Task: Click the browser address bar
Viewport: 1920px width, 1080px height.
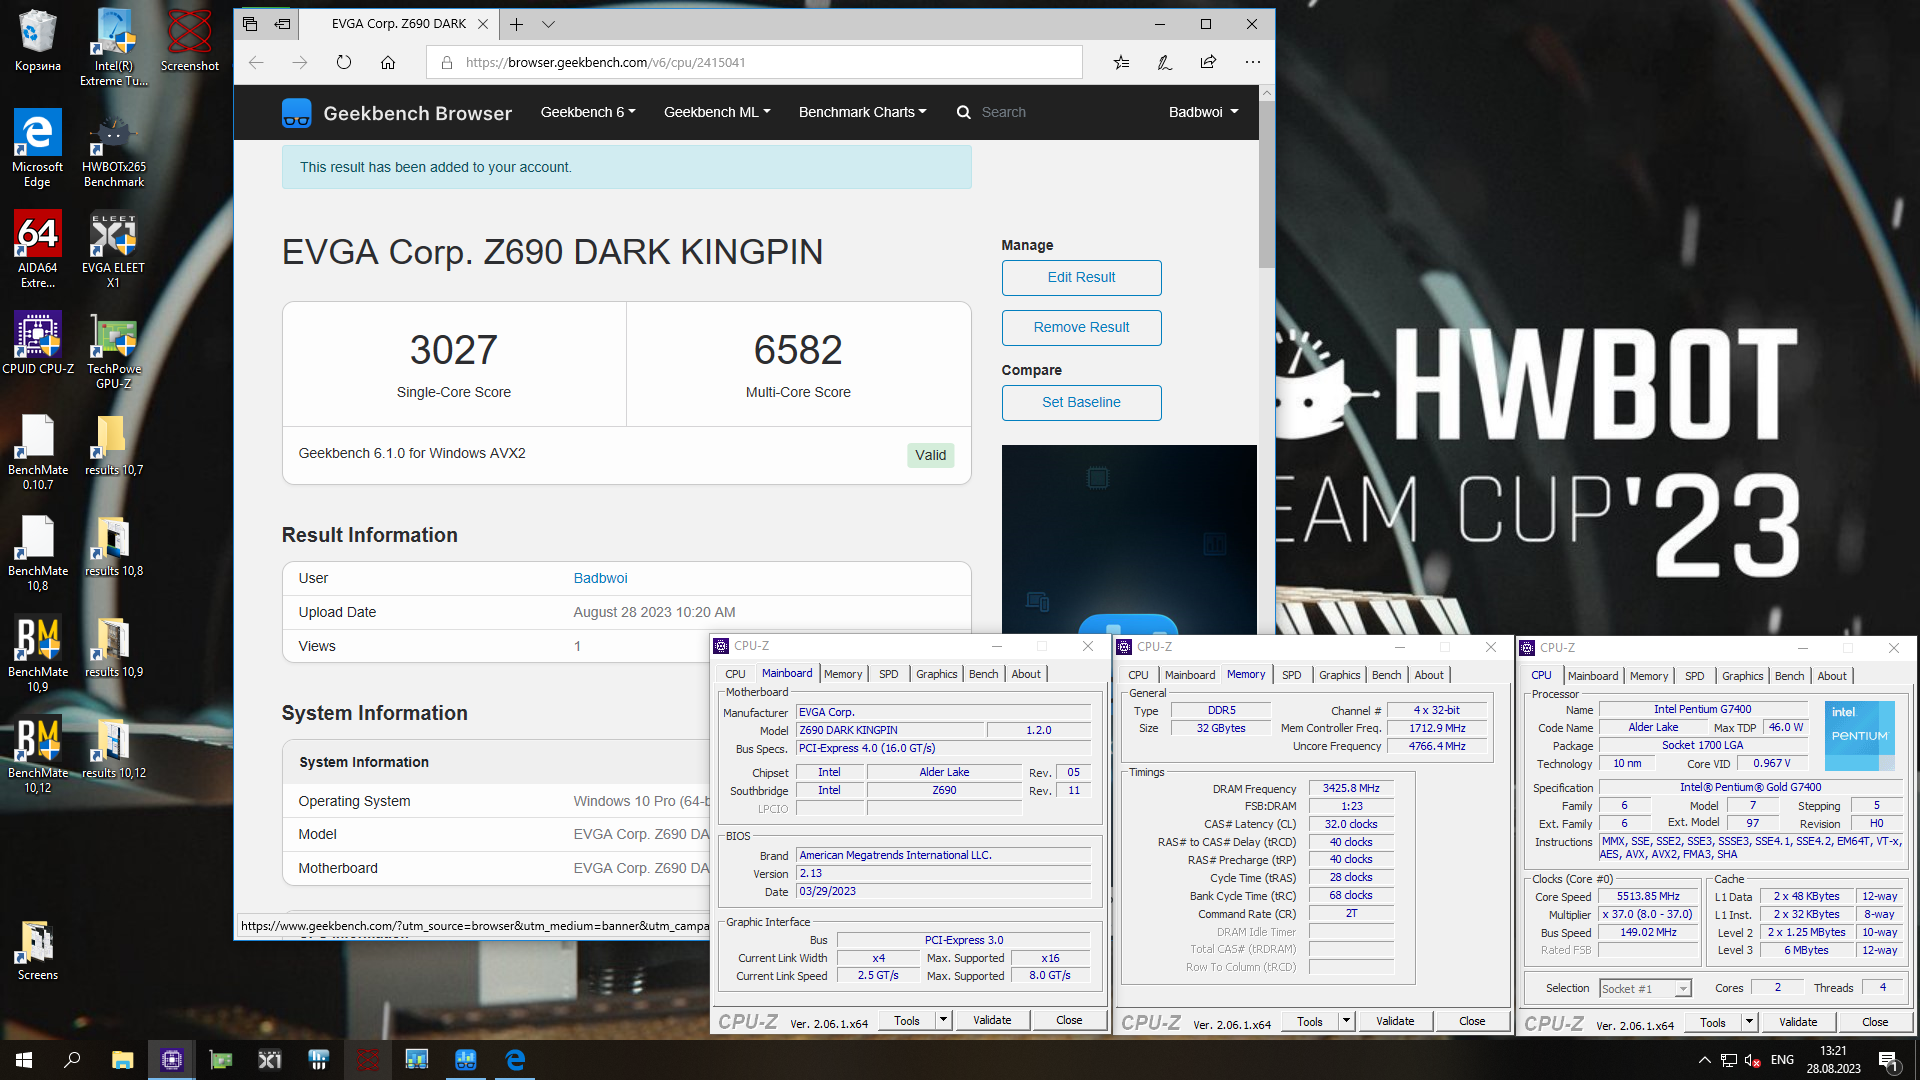Action: (x=755, y=62)
